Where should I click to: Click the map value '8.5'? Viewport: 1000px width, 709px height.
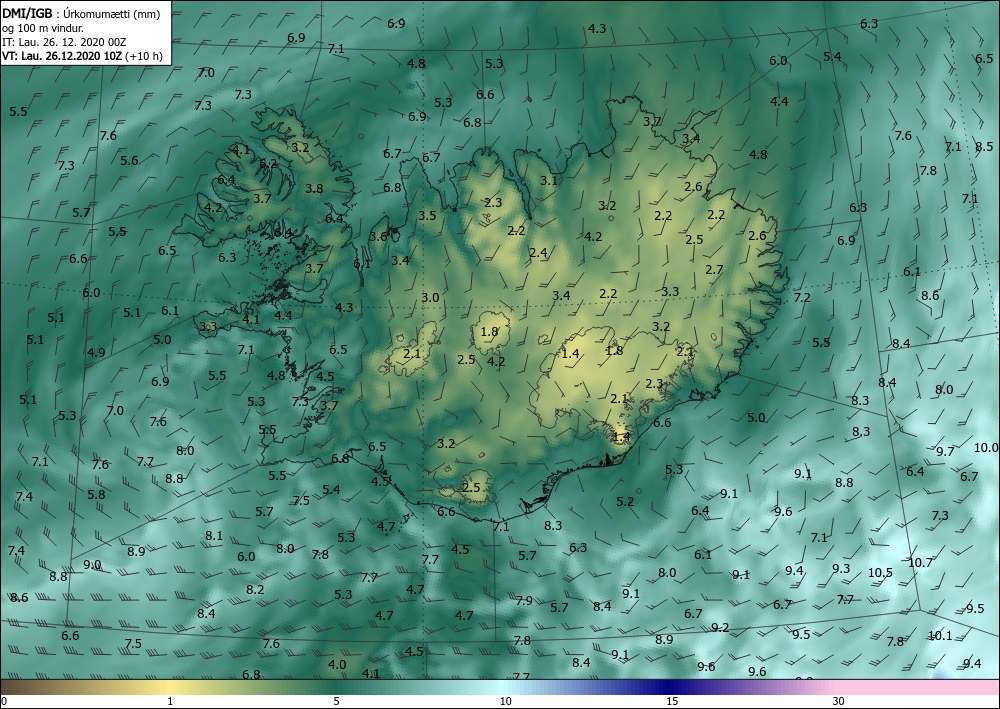[x=984, y=147]
